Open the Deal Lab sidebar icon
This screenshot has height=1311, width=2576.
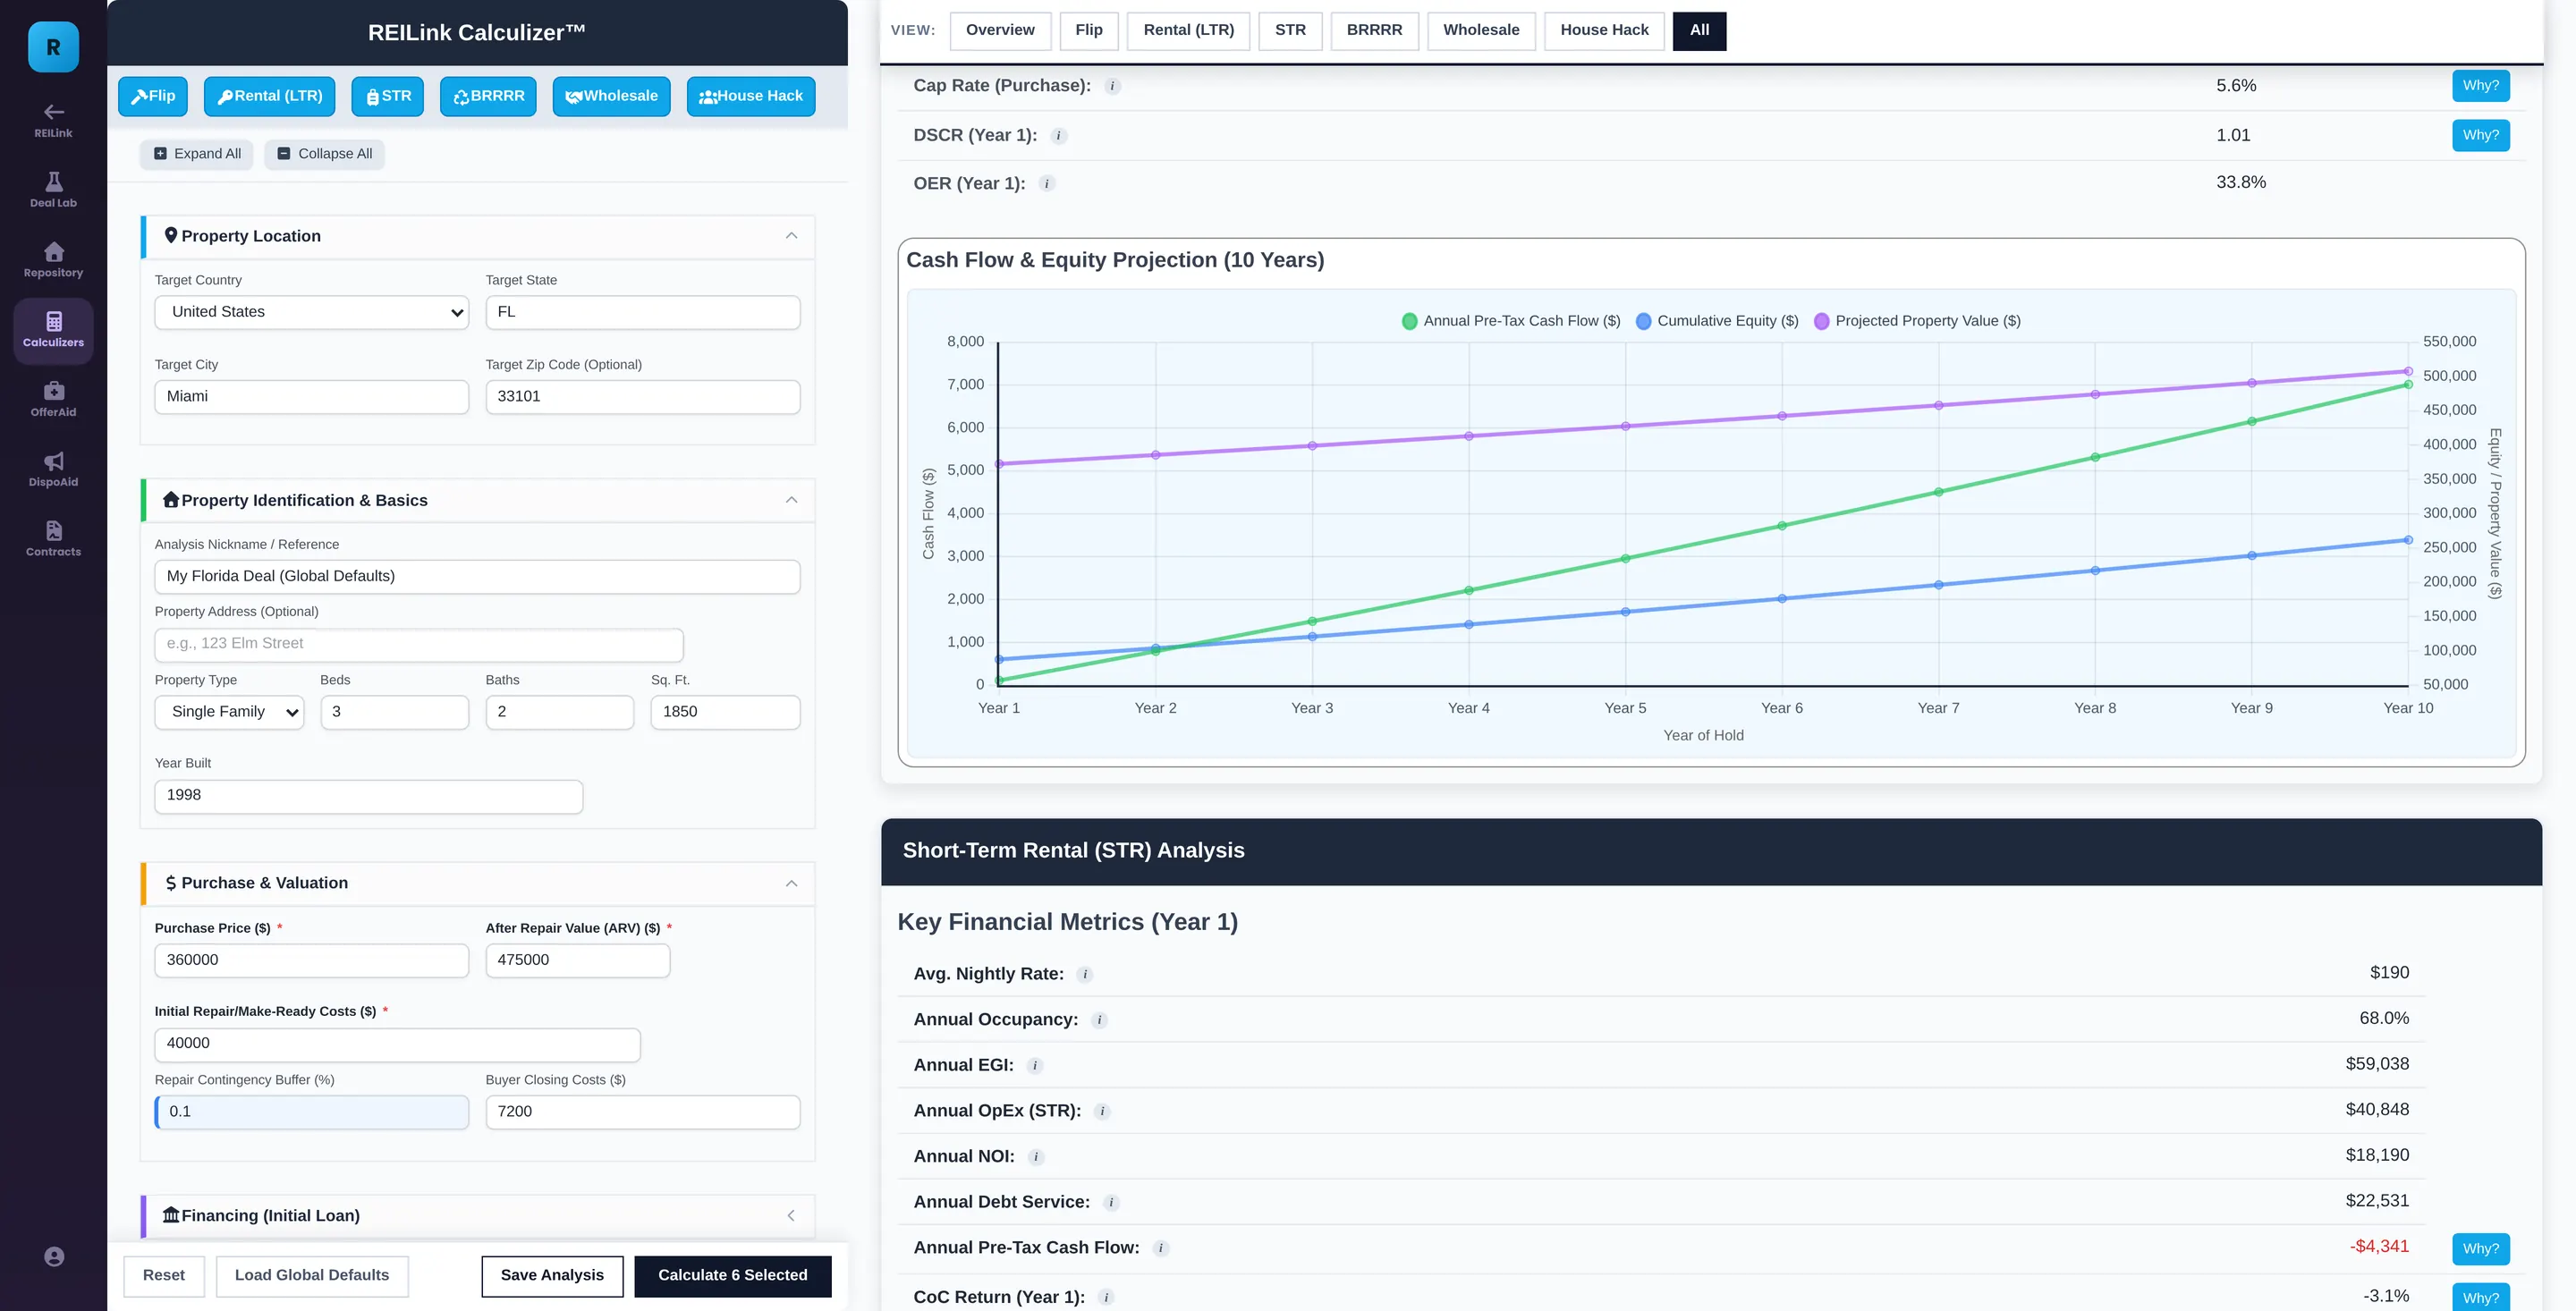(x=53, y=190)
